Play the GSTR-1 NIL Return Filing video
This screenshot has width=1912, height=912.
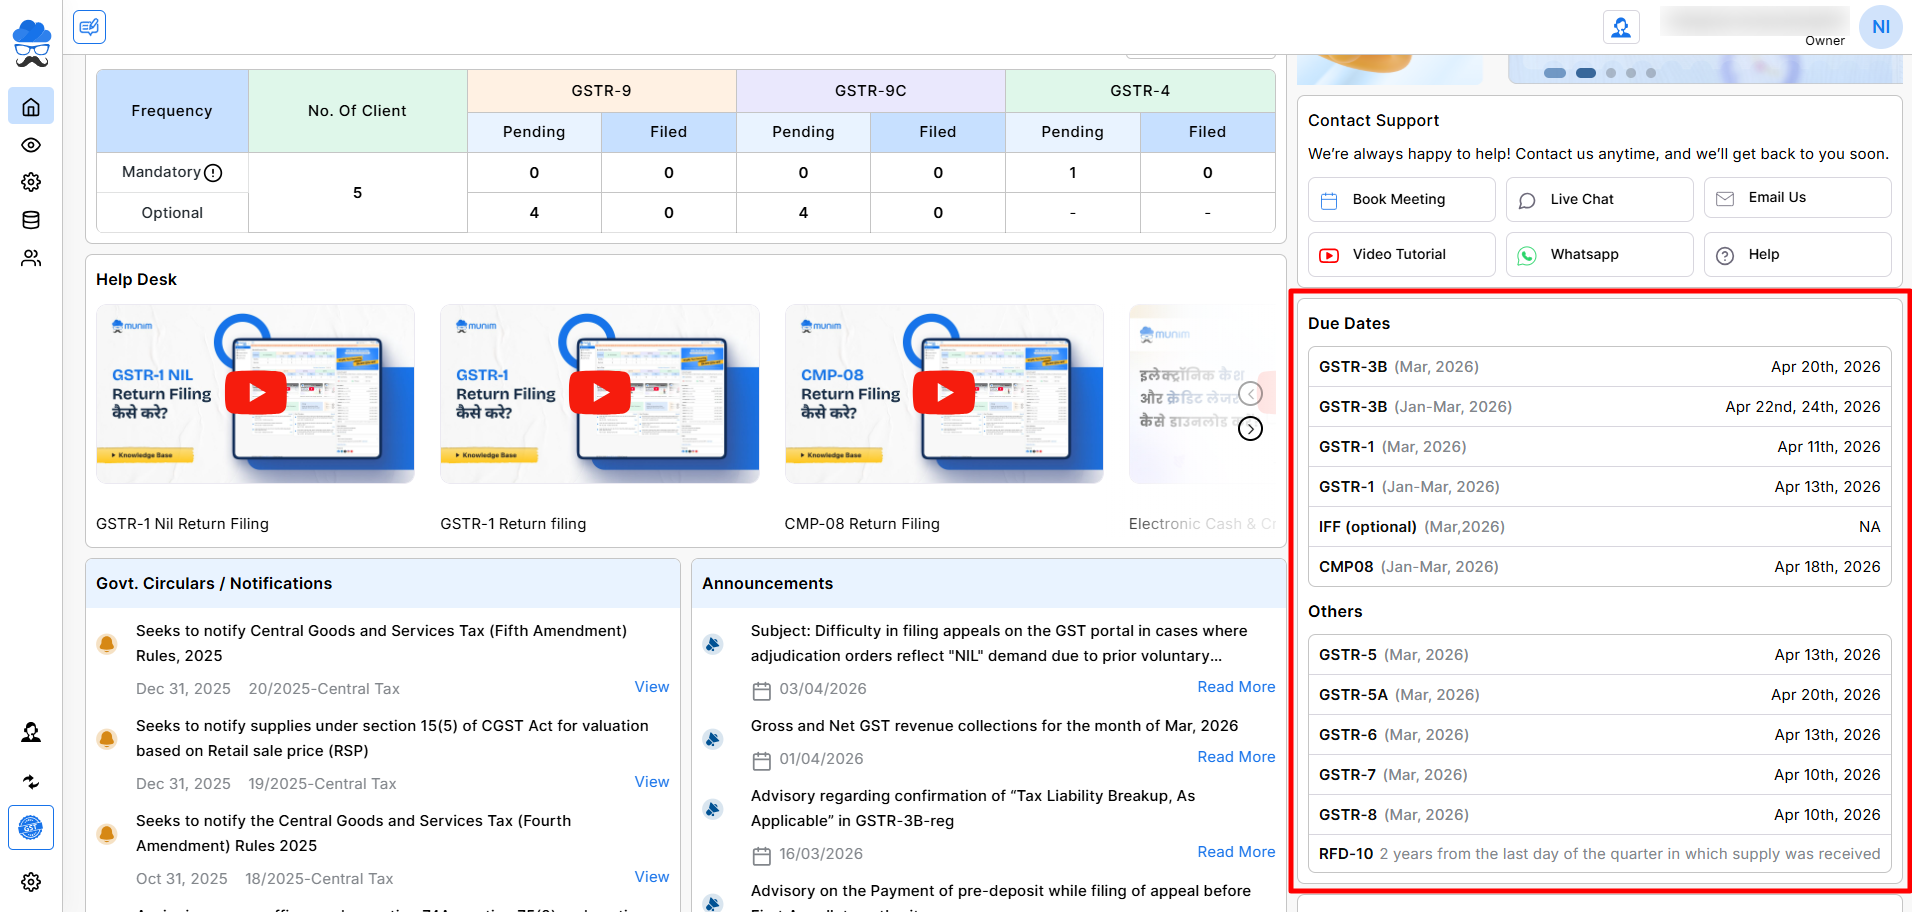click(256, 393)
